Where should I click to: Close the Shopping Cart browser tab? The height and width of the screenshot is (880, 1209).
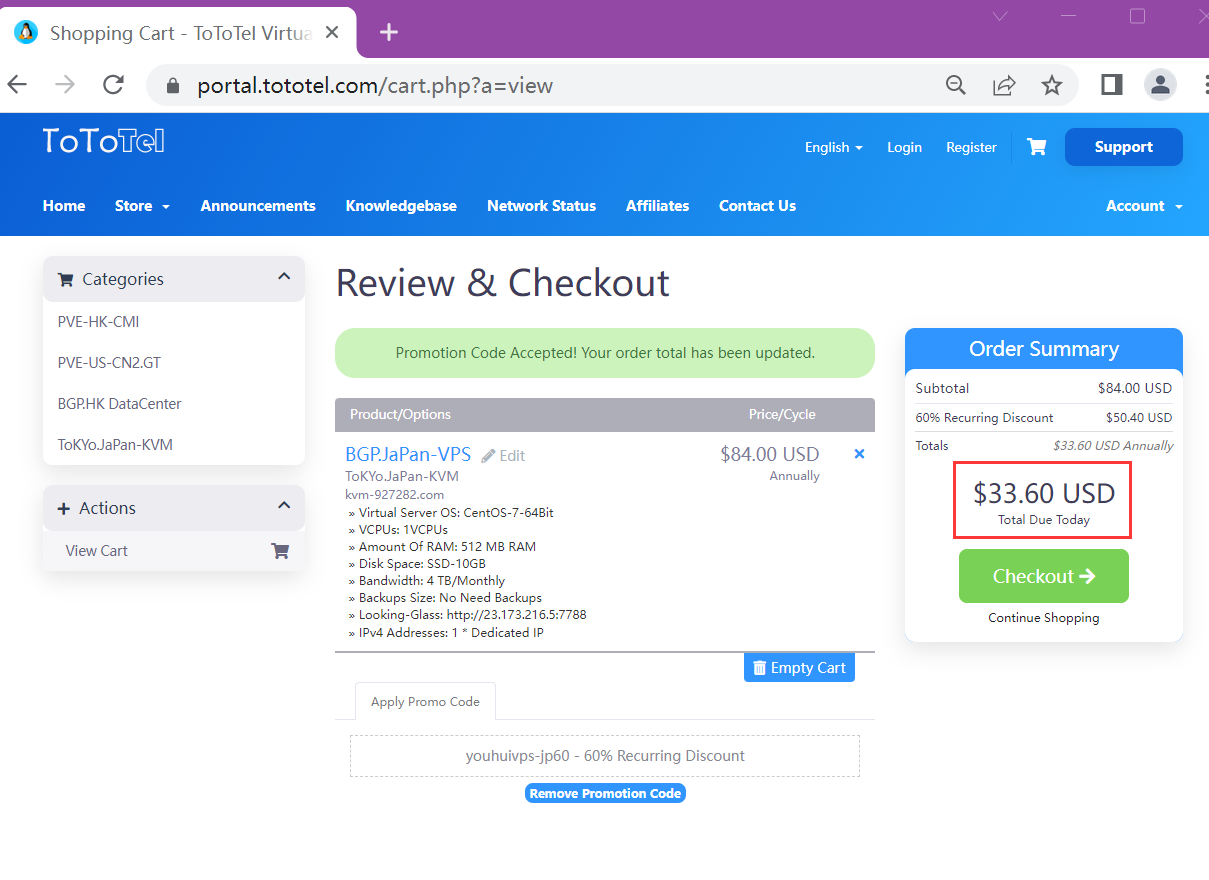click(332, 32)
